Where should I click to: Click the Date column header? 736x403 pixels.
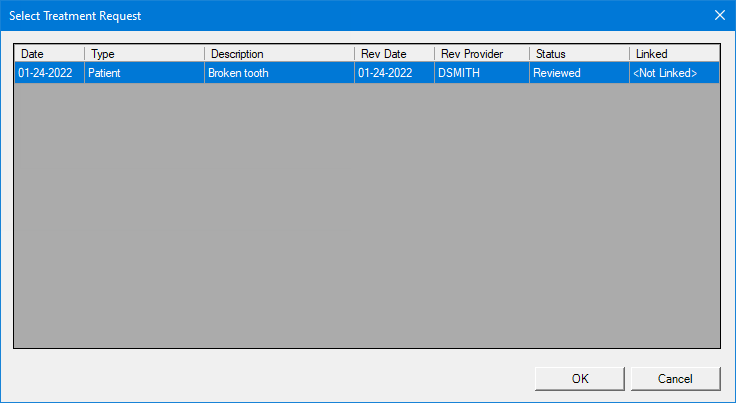[x=49, y=54]
